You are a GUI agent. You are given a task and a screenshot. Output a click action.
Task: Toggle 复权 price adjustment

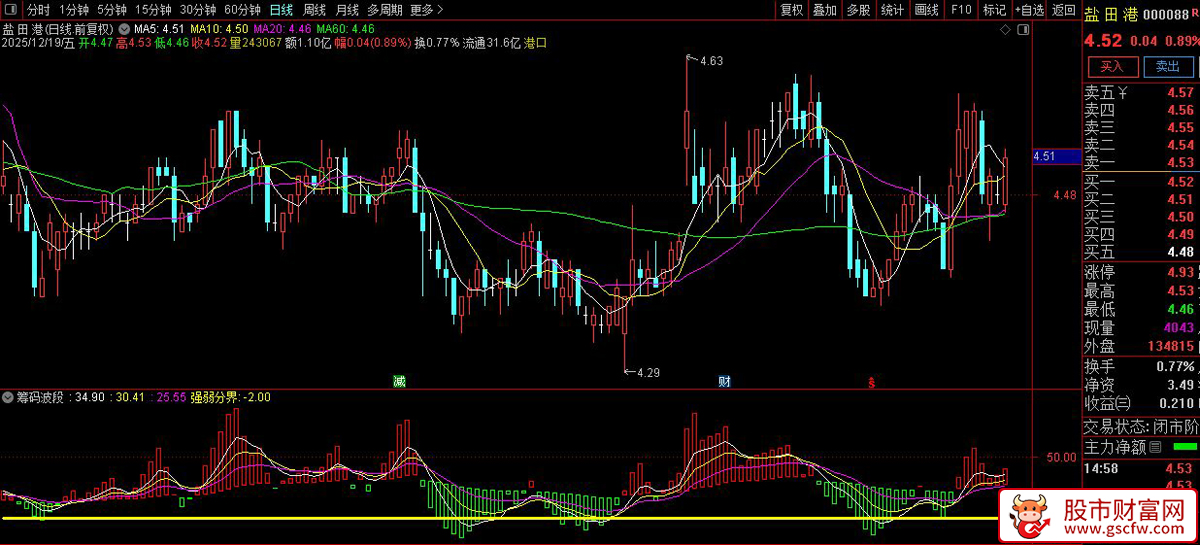tap(792, 10)
